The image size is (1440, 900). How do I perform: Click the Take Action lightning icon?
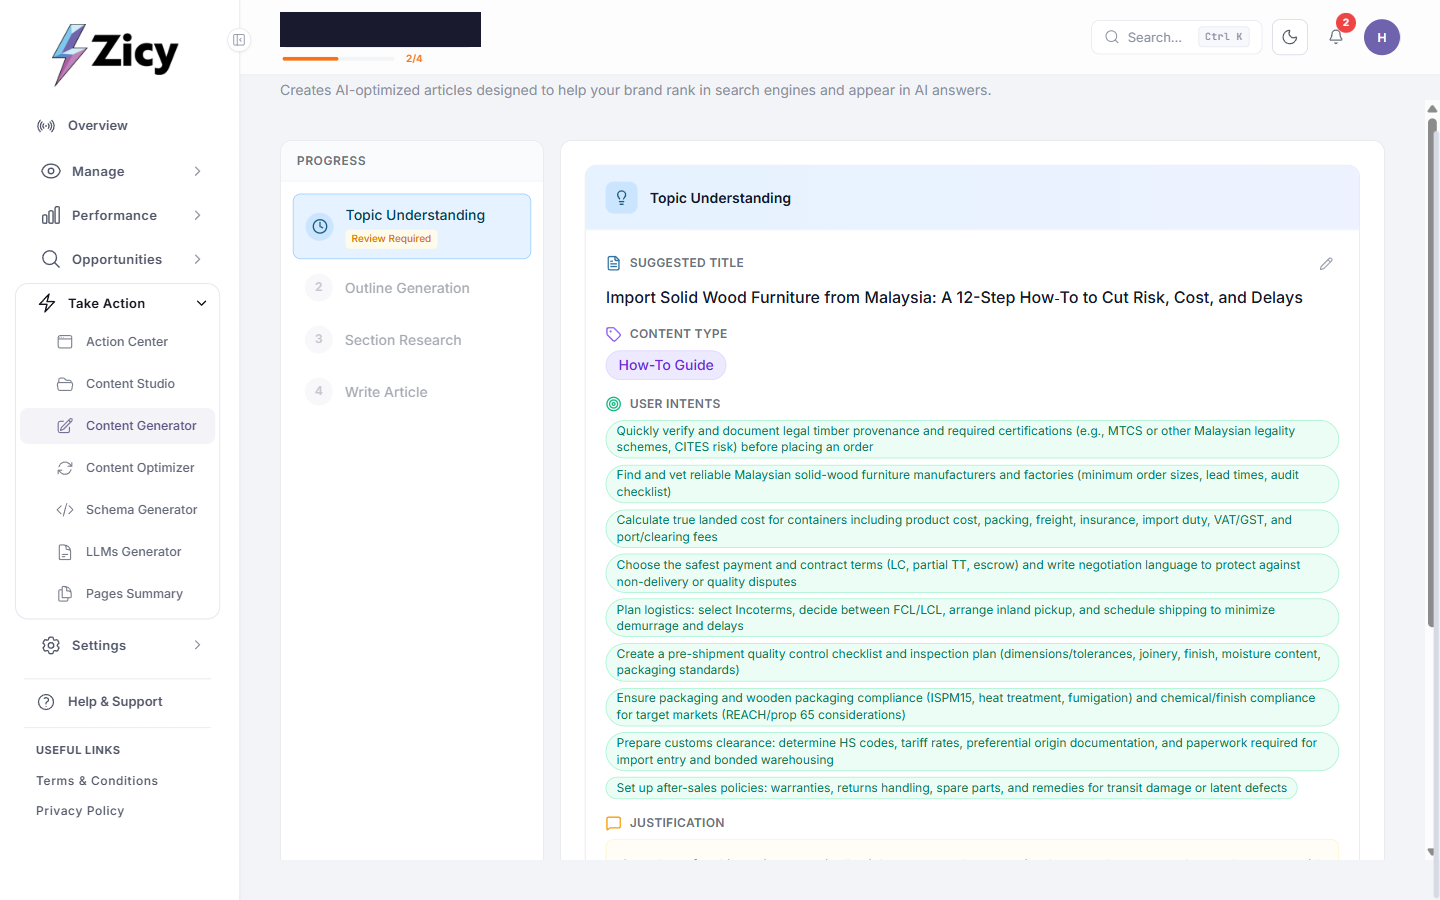click(47, 303)
